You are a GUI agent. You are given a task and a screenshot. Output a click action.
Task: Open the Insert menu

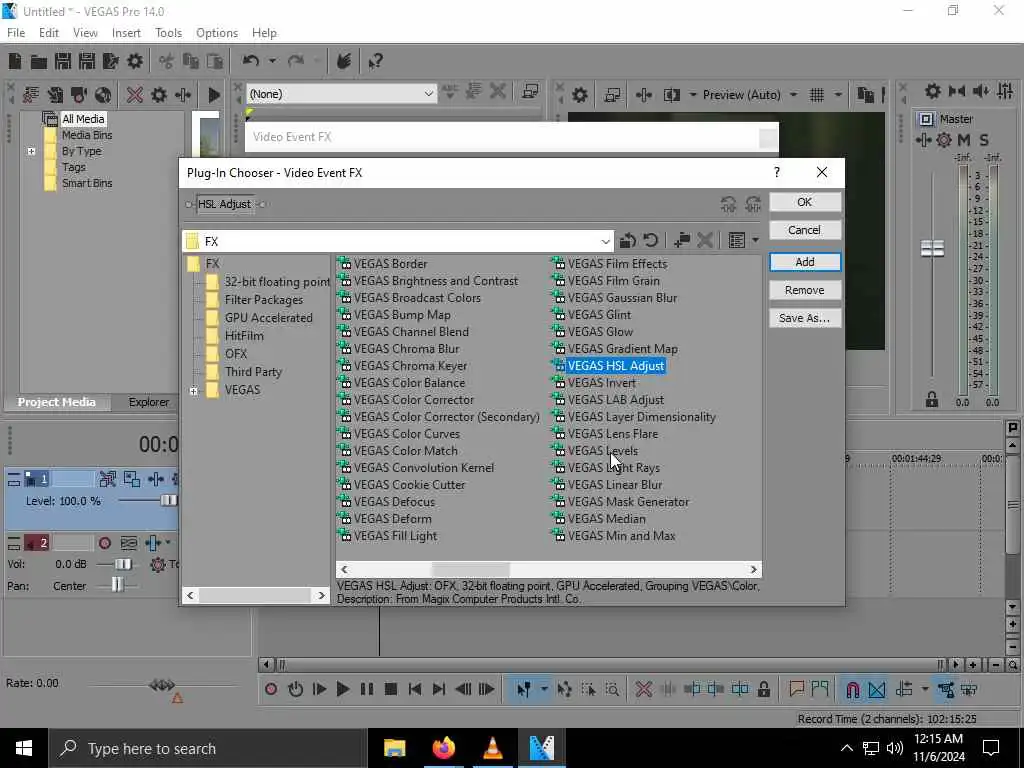(126, 33)
